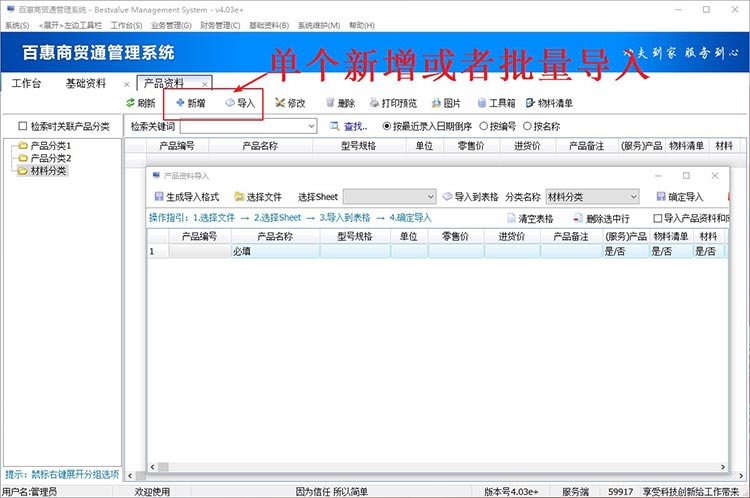Open 物料清单 bill of materials
Viewport: 750px width, 498px height.
549,103
